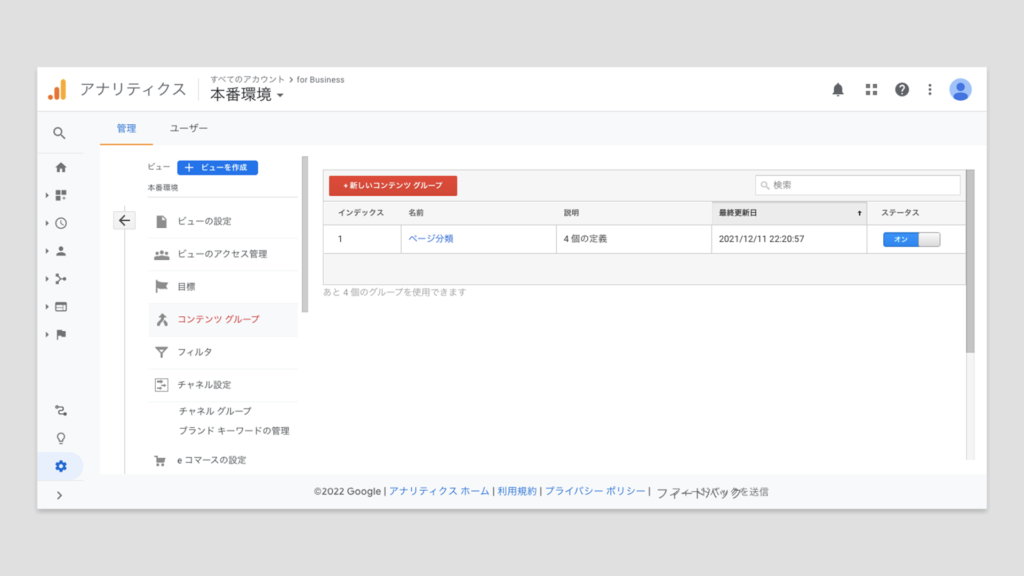Open the admin gear icon
This screenshot has width=1024, height=576.
point(61,466)
